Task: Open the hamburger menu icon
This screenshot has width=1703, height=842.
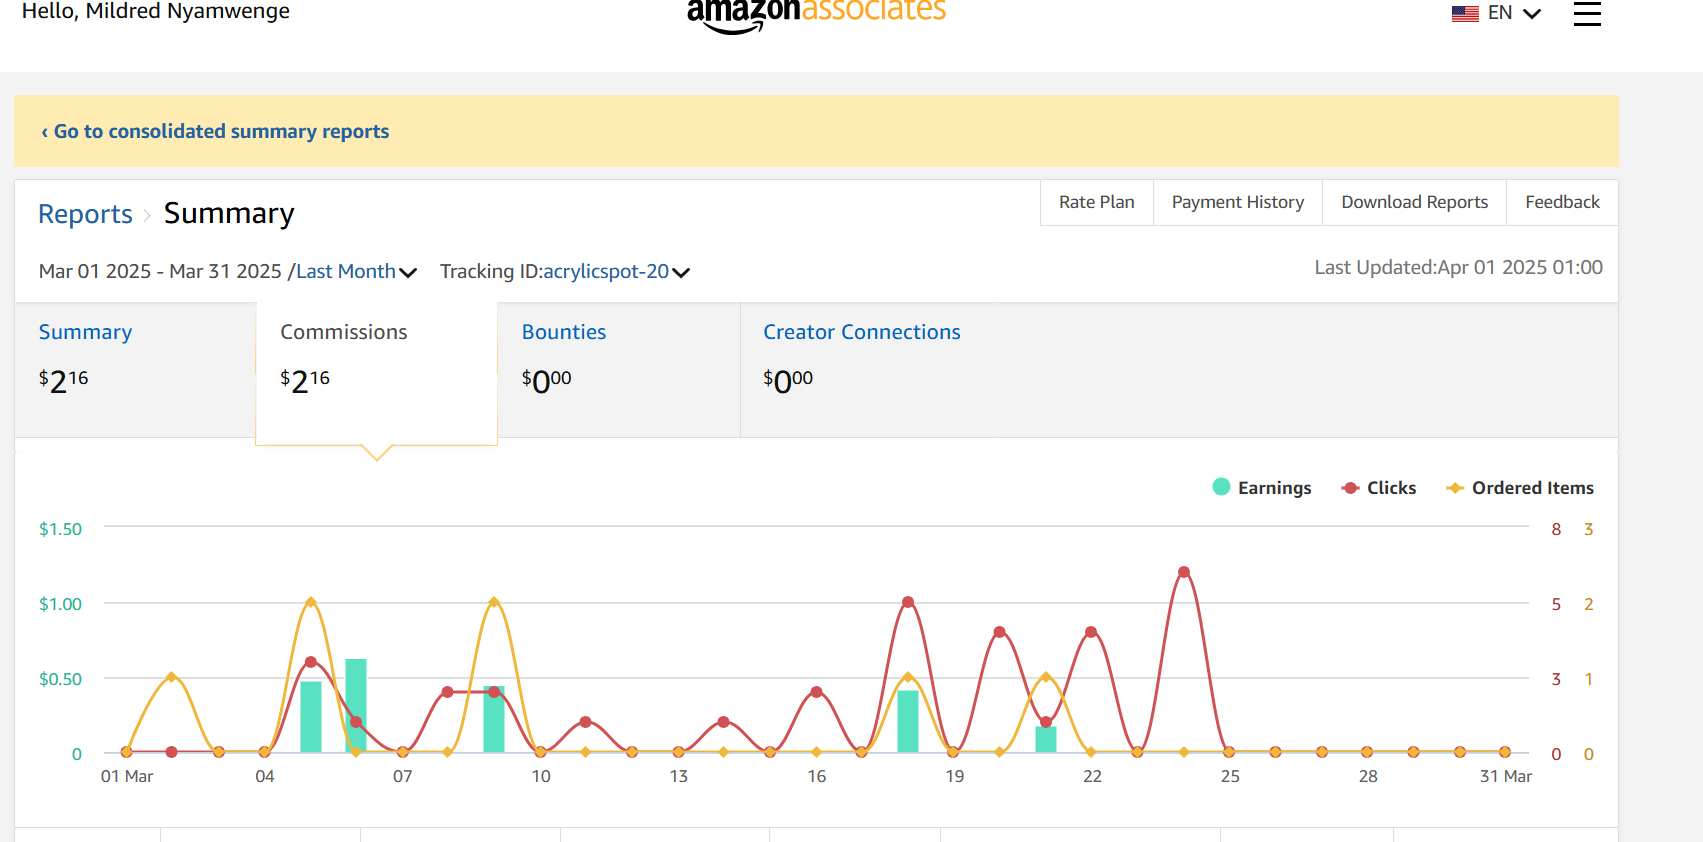Action: [x=1587, y=13]
